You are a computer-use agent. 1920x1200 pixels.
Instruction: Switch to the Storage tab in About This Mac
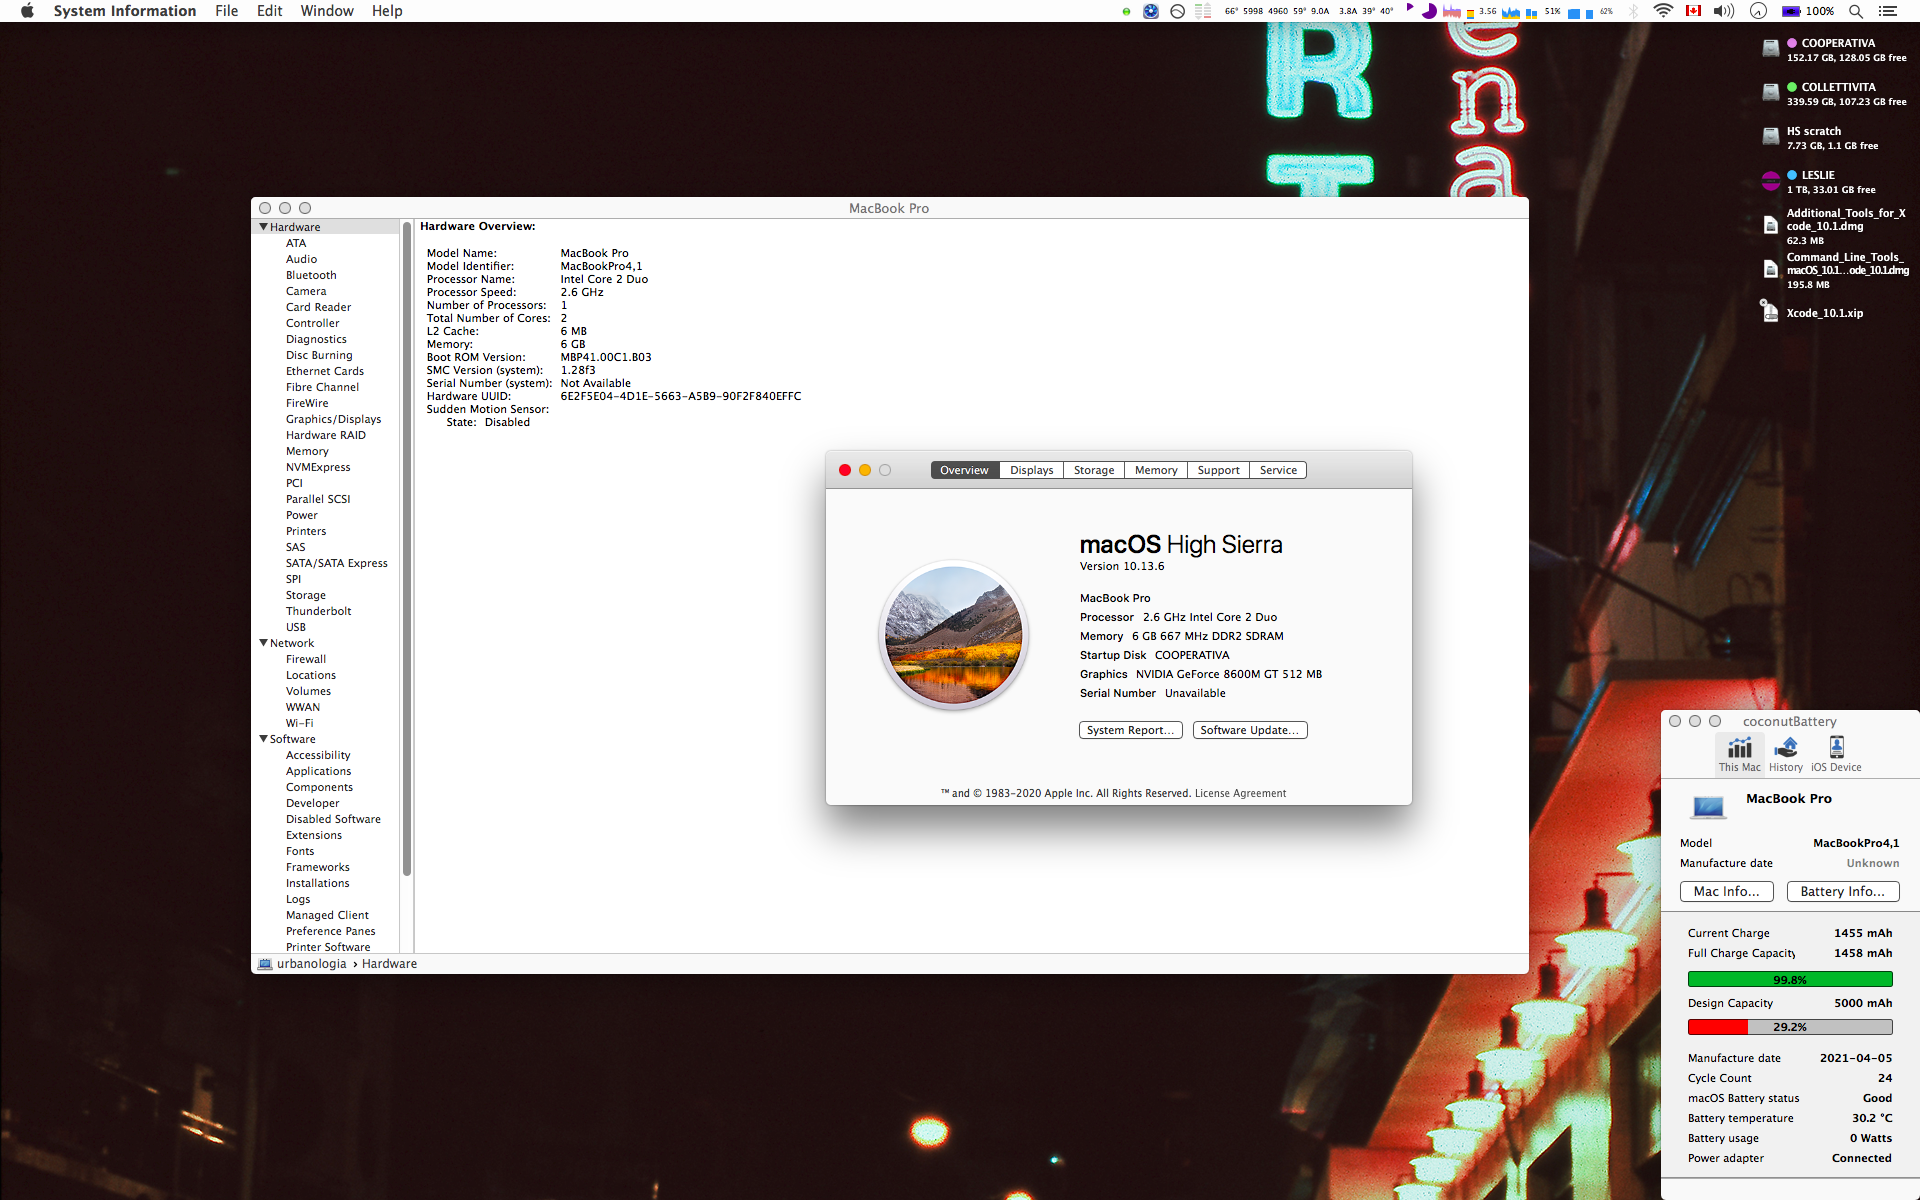coord(1094,470)
